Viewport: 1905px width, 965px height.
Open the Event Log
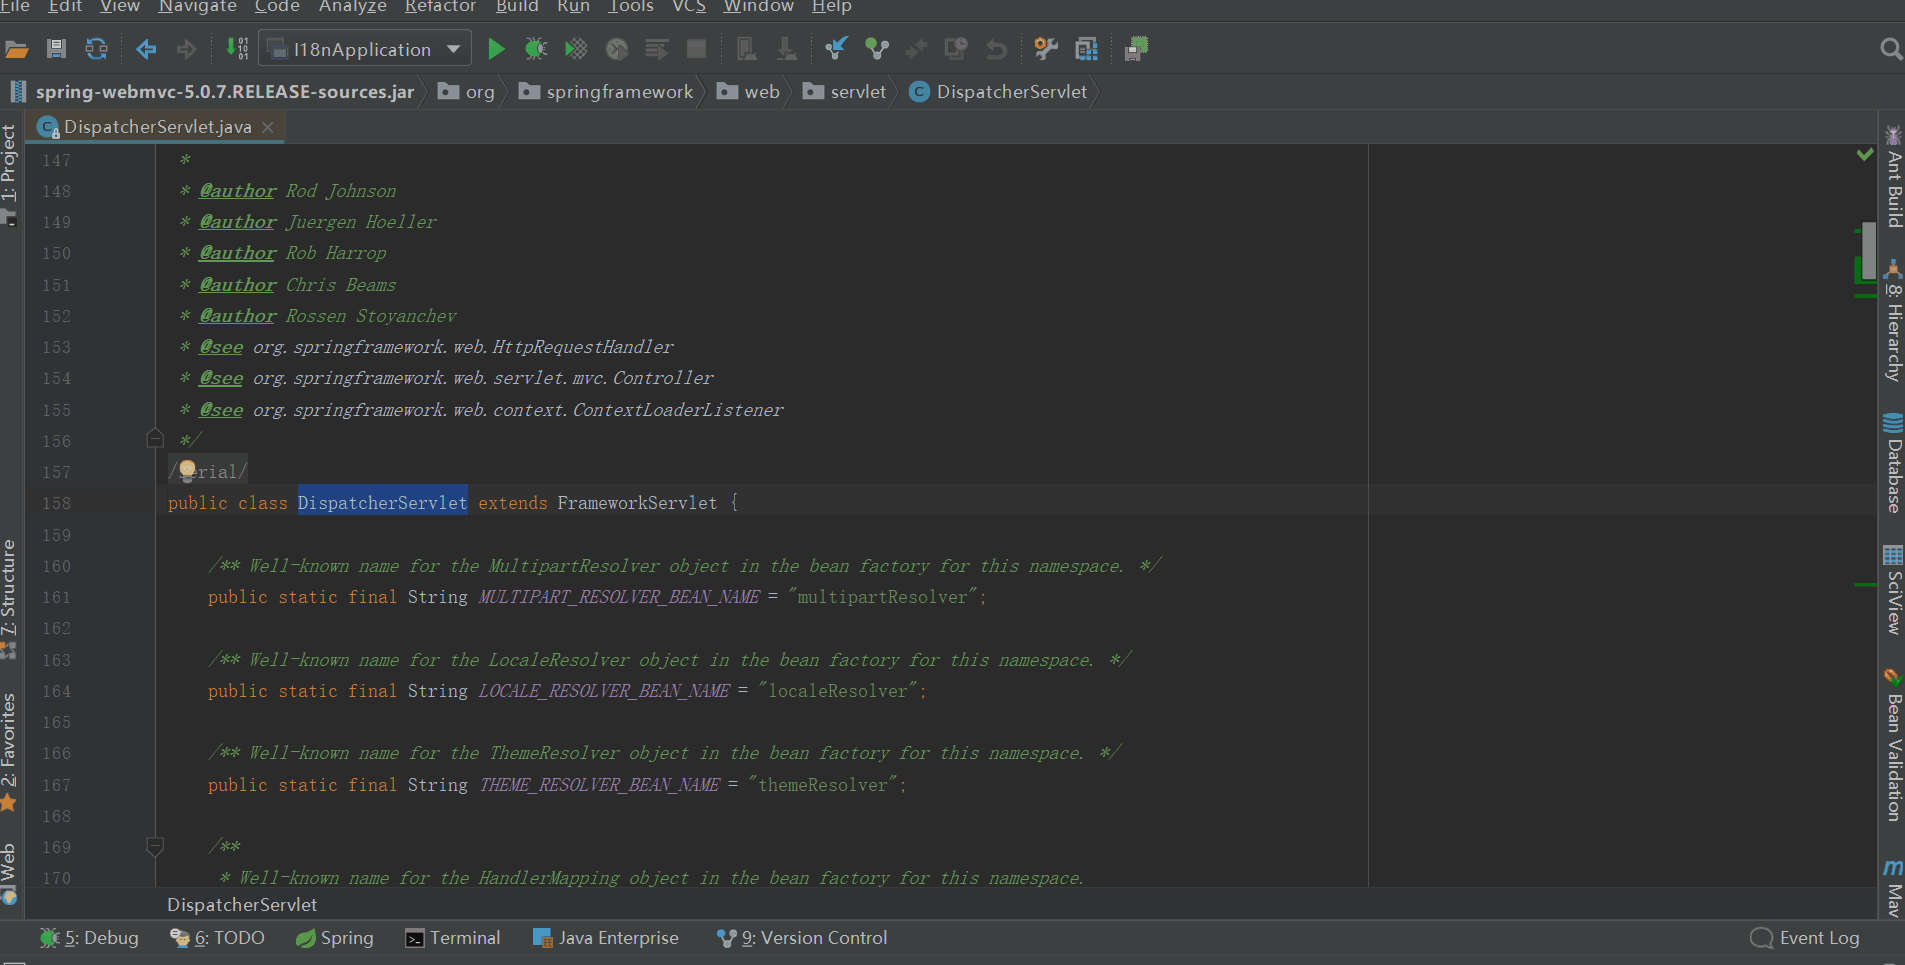click(1806, 938)
